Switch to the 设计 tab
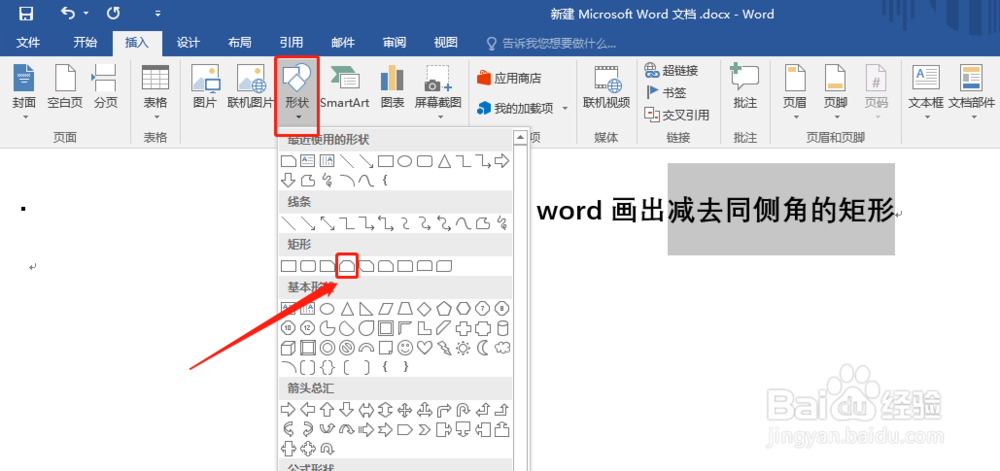The image size is (1000, 471). pos(188,43)
